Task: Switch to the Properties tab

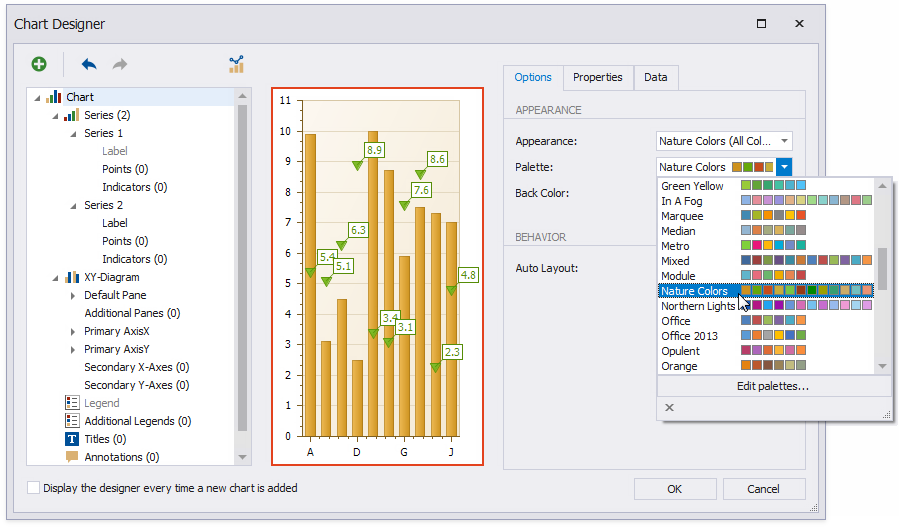Action: [x=597, y=77]
